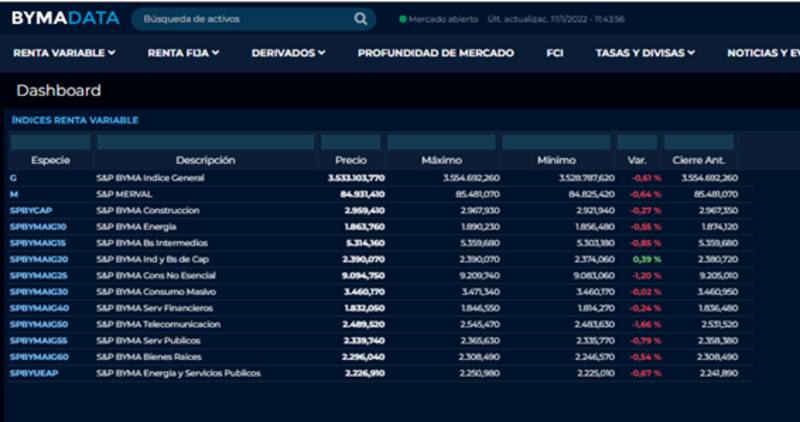Click the BYMADATA logo
800x422 pixels.
point(65,18)
